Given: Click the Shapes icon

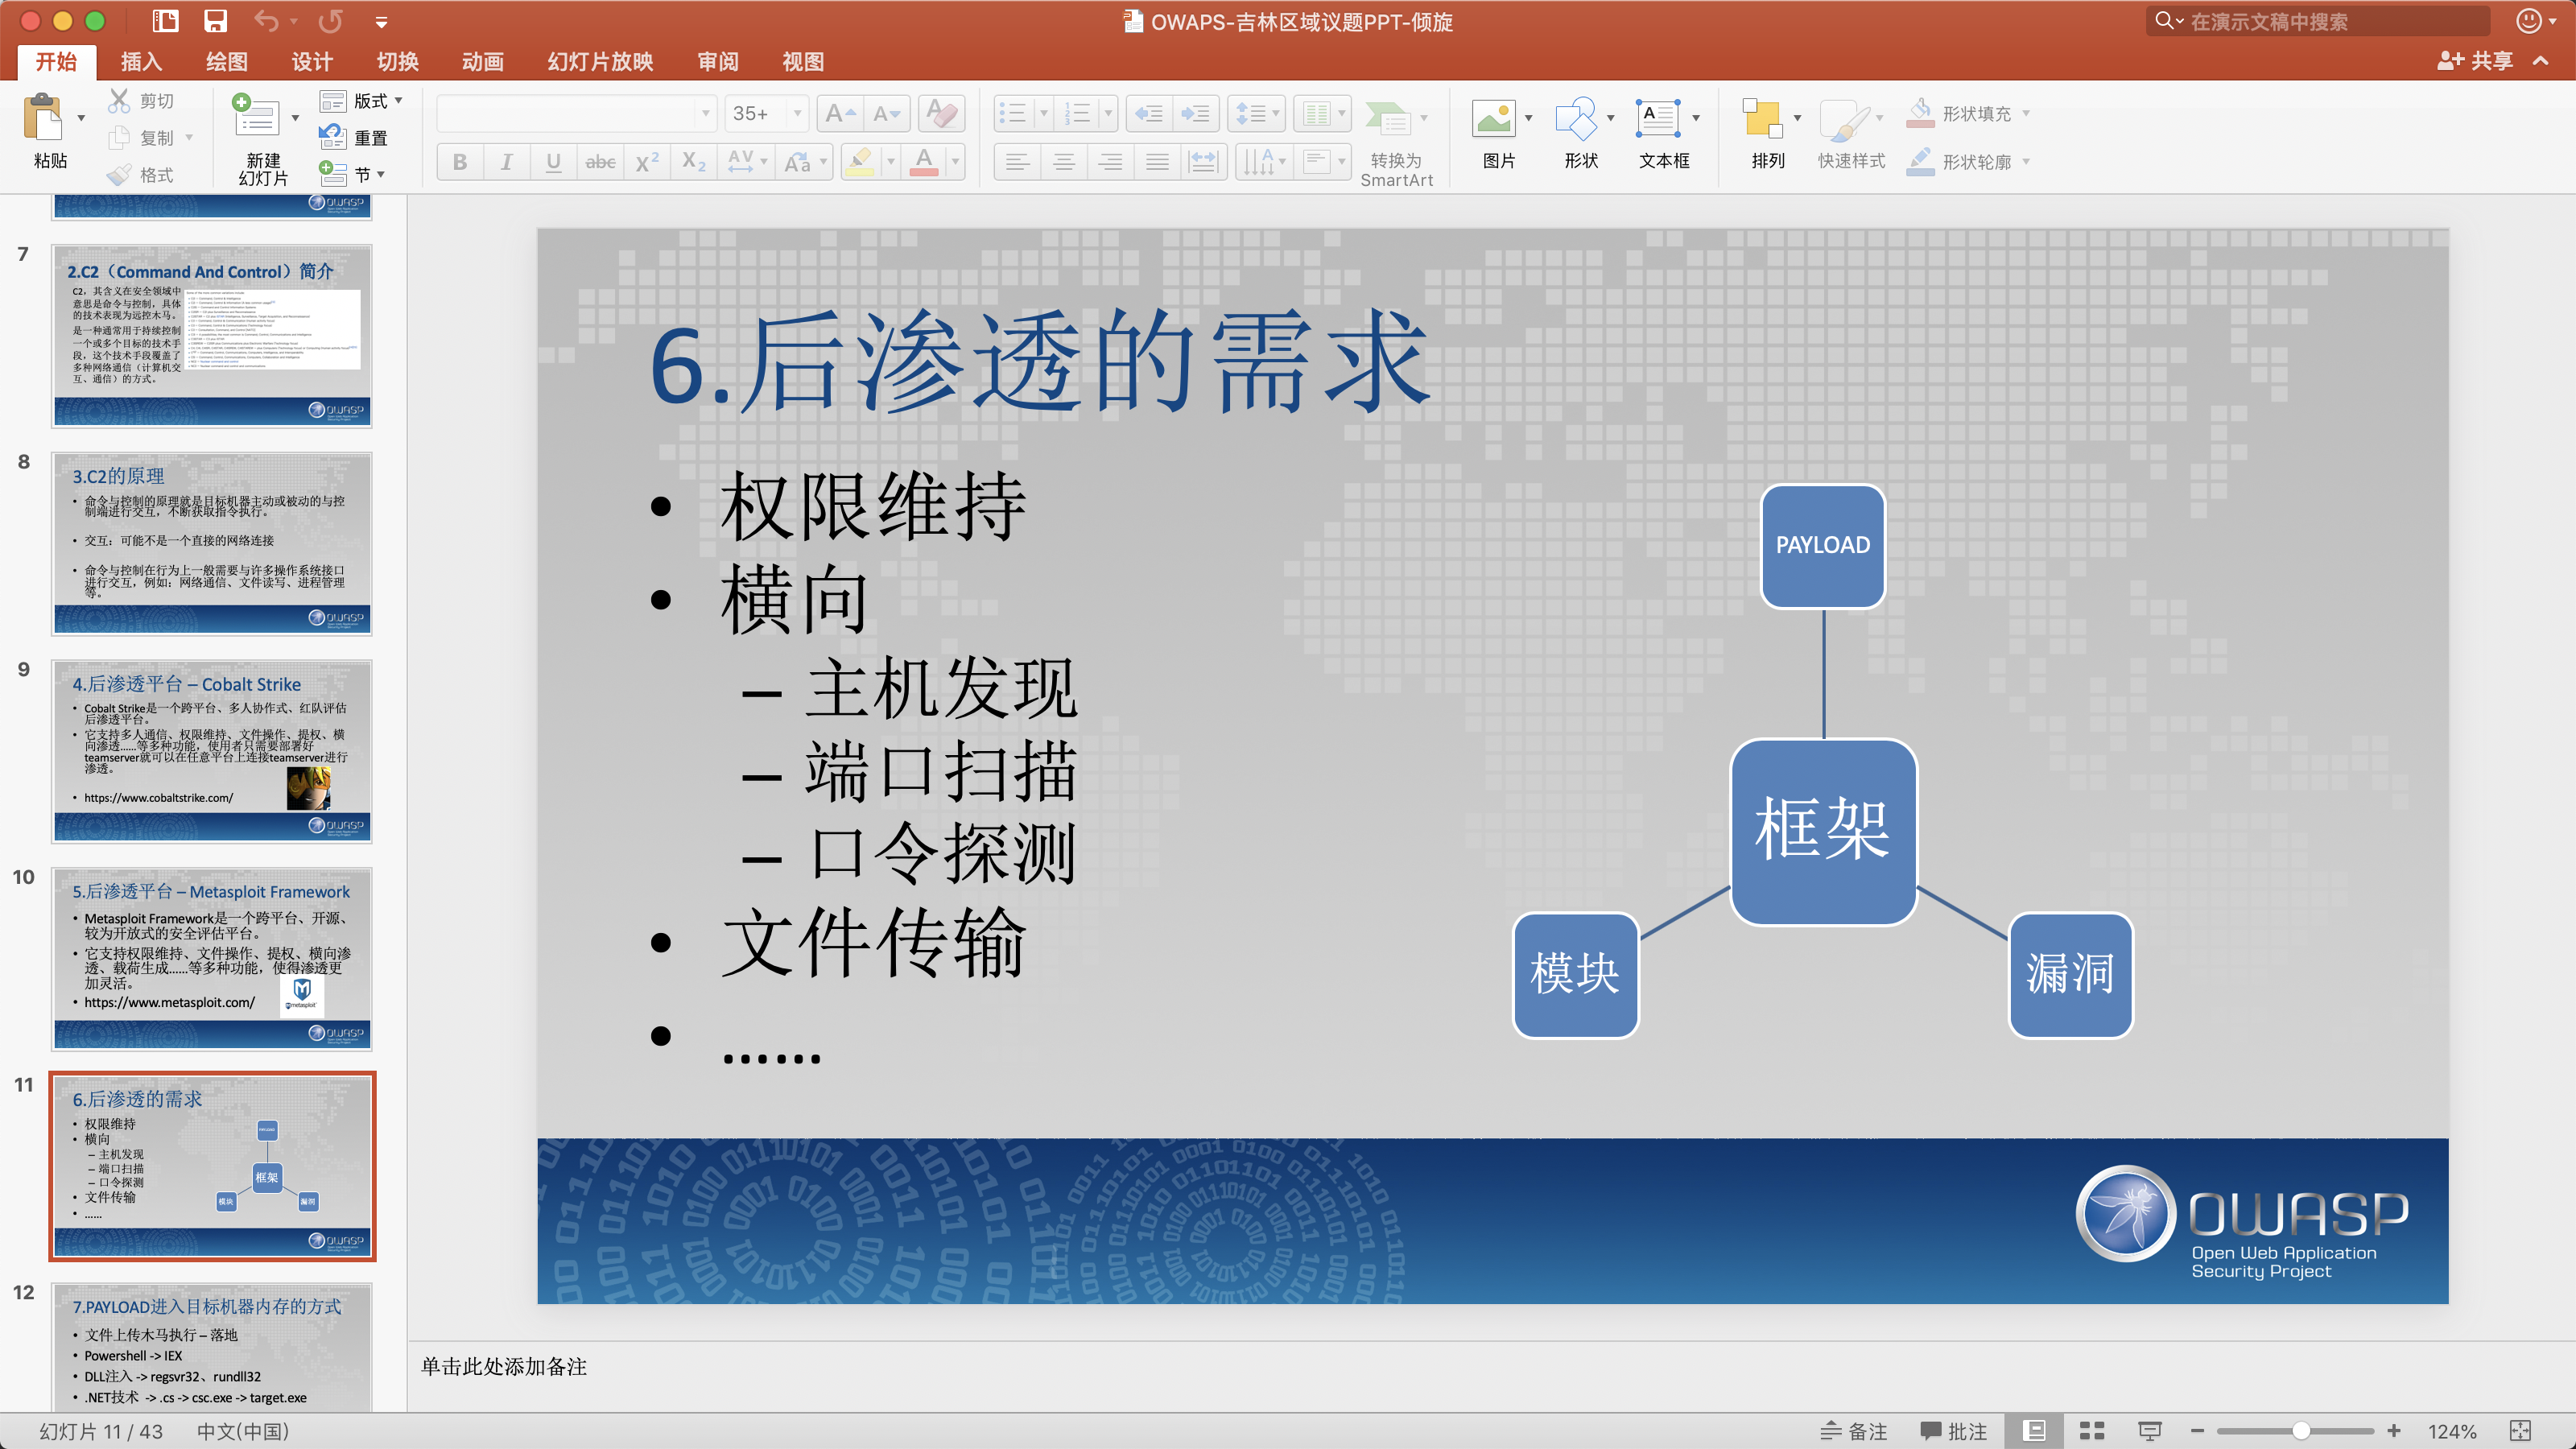Looking at the screenshot, I should pyautogui.click(x=1577, y=118).
